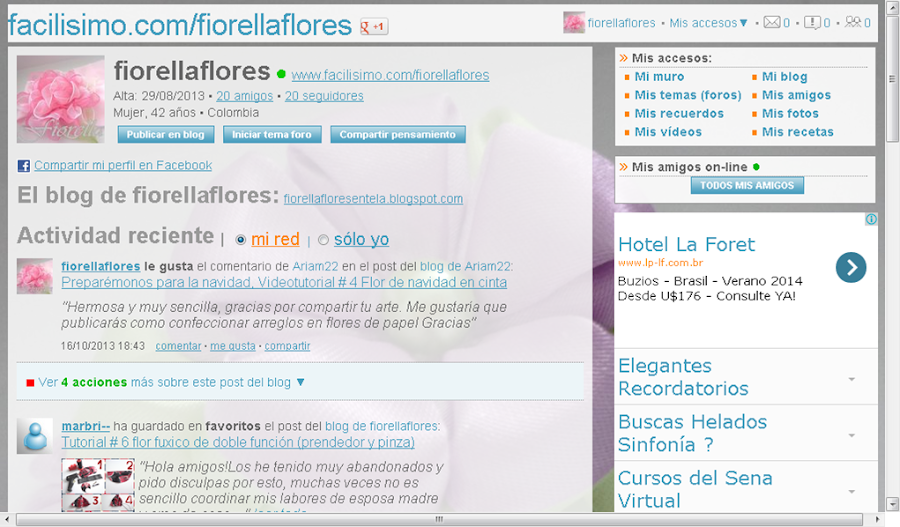900x527 pixels.
Task: Expand the Cursos del Sena Virtual arrow
Action: (x=852, y=491)
